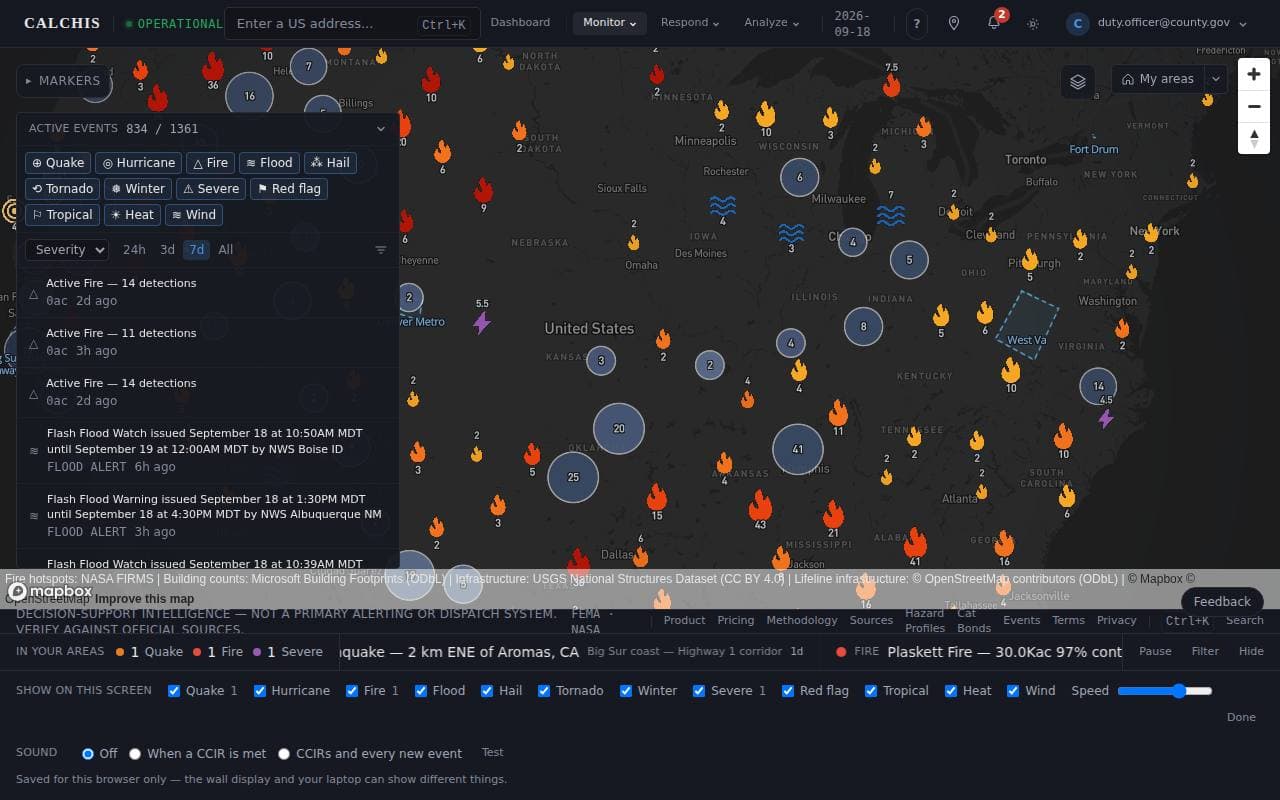Toggle the theme brightness icon
The width and height of the screenshot is (1280, 800).
[1033, 23]
